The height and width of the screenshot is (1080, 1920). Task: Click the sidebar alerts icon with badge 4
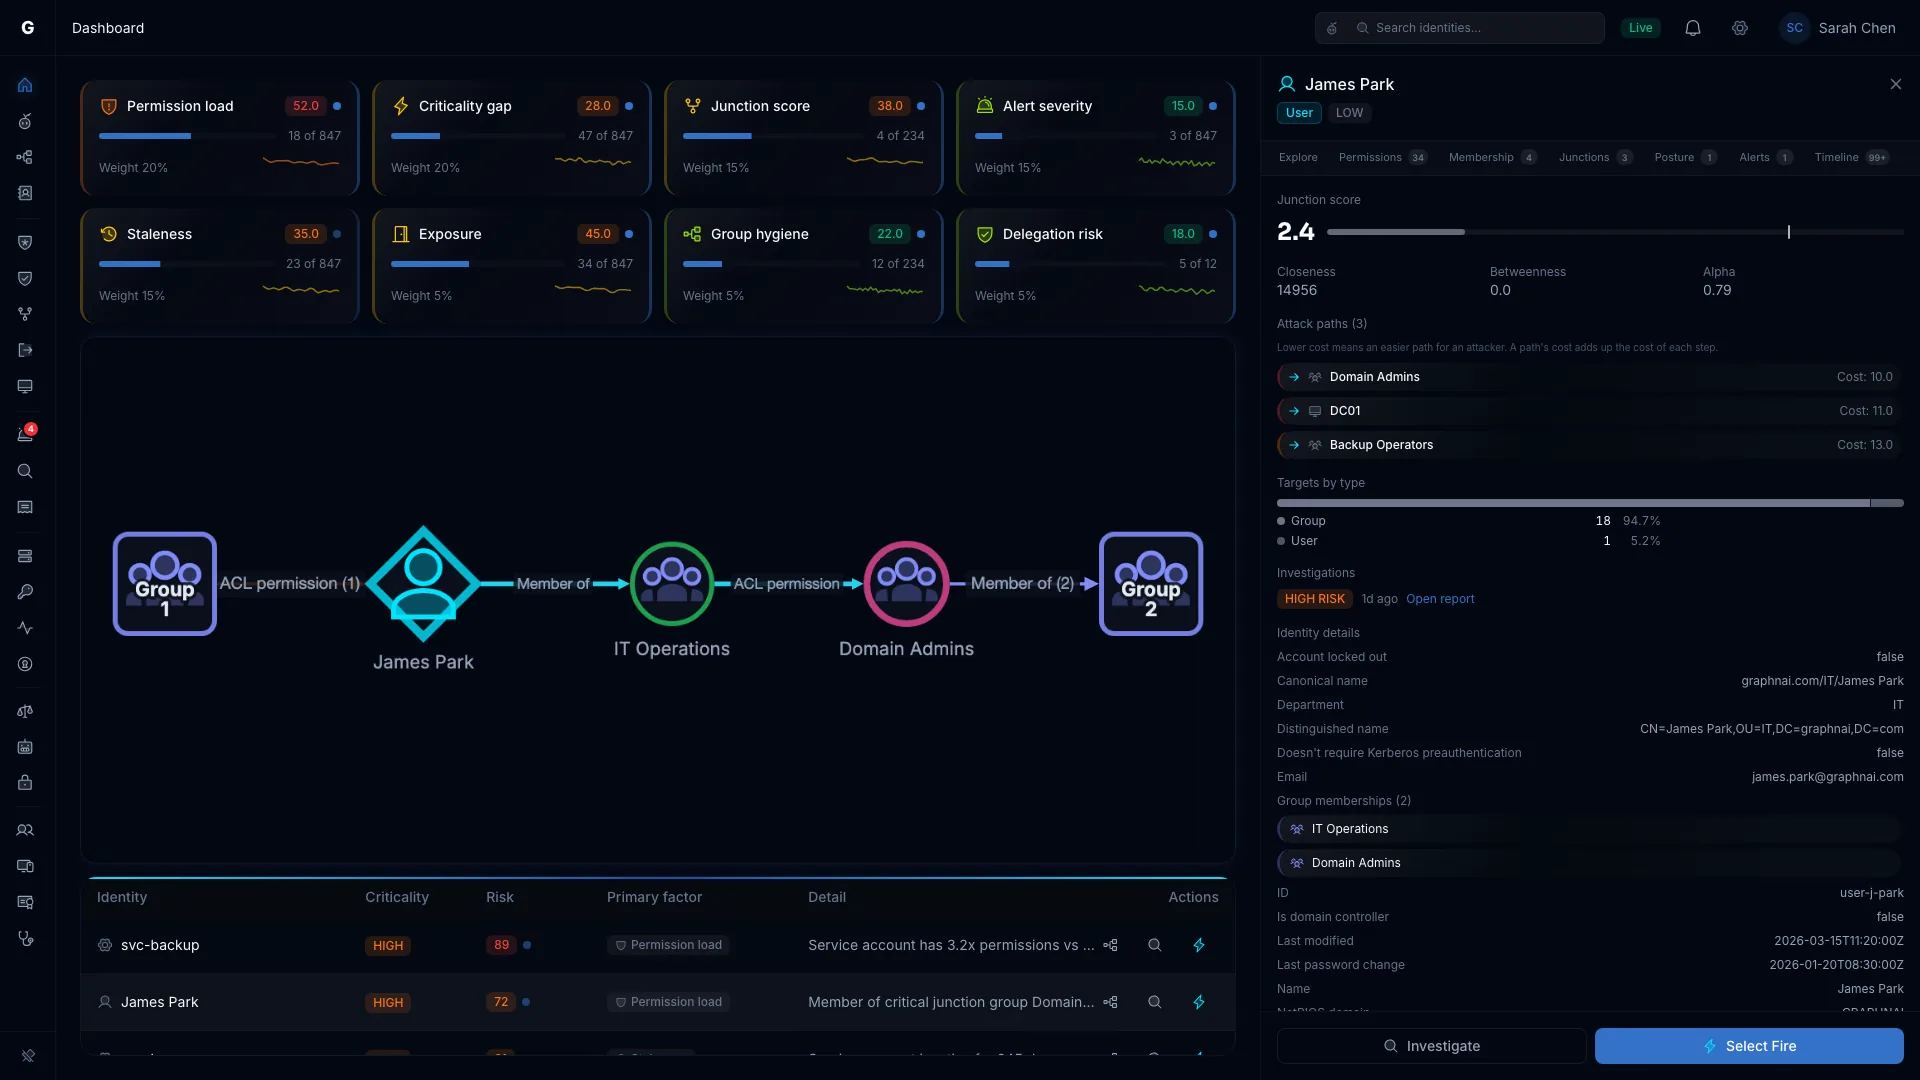point(25,434)
